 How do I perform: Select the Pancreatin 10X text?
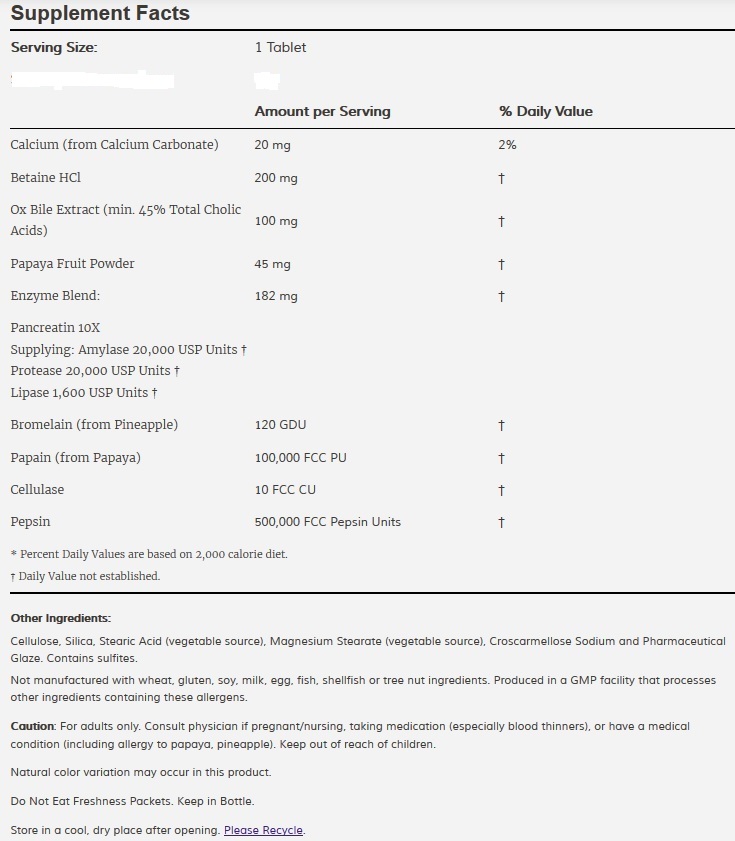click(x=55, y=328)
